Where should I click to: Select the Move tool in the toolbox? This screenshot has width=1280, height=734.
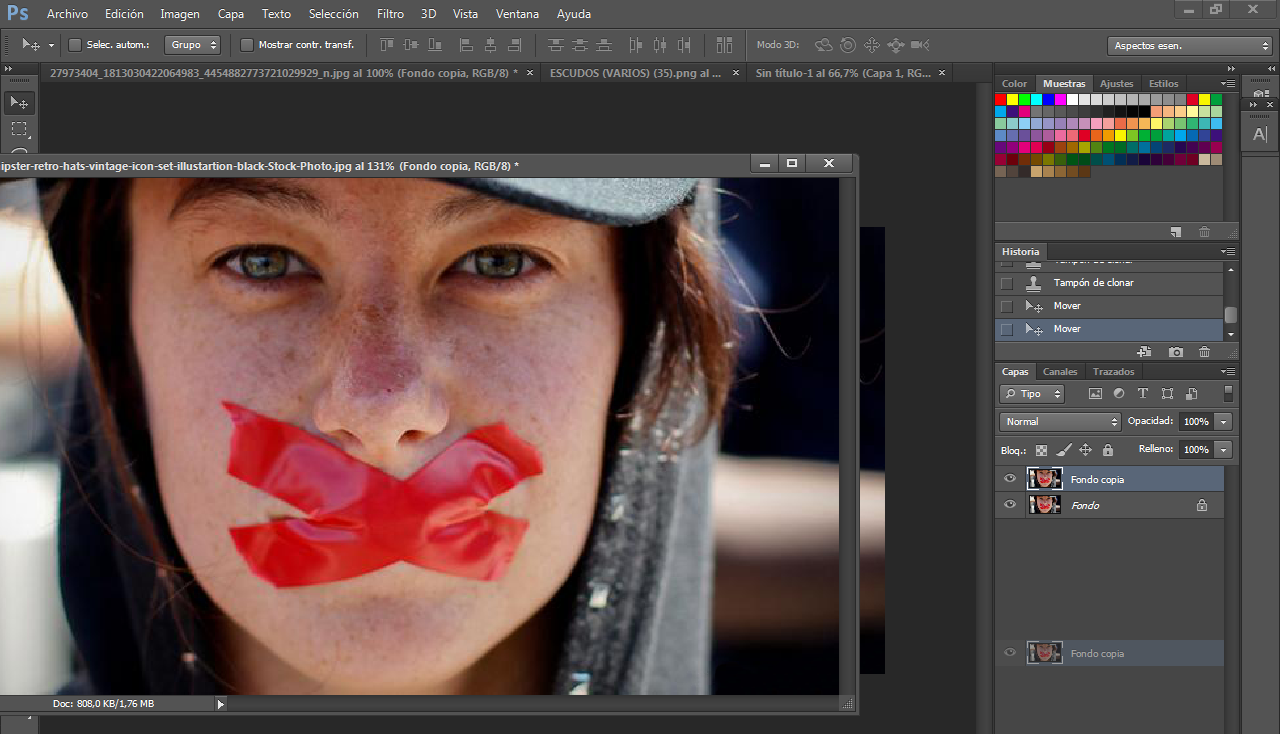coord(20,103)
